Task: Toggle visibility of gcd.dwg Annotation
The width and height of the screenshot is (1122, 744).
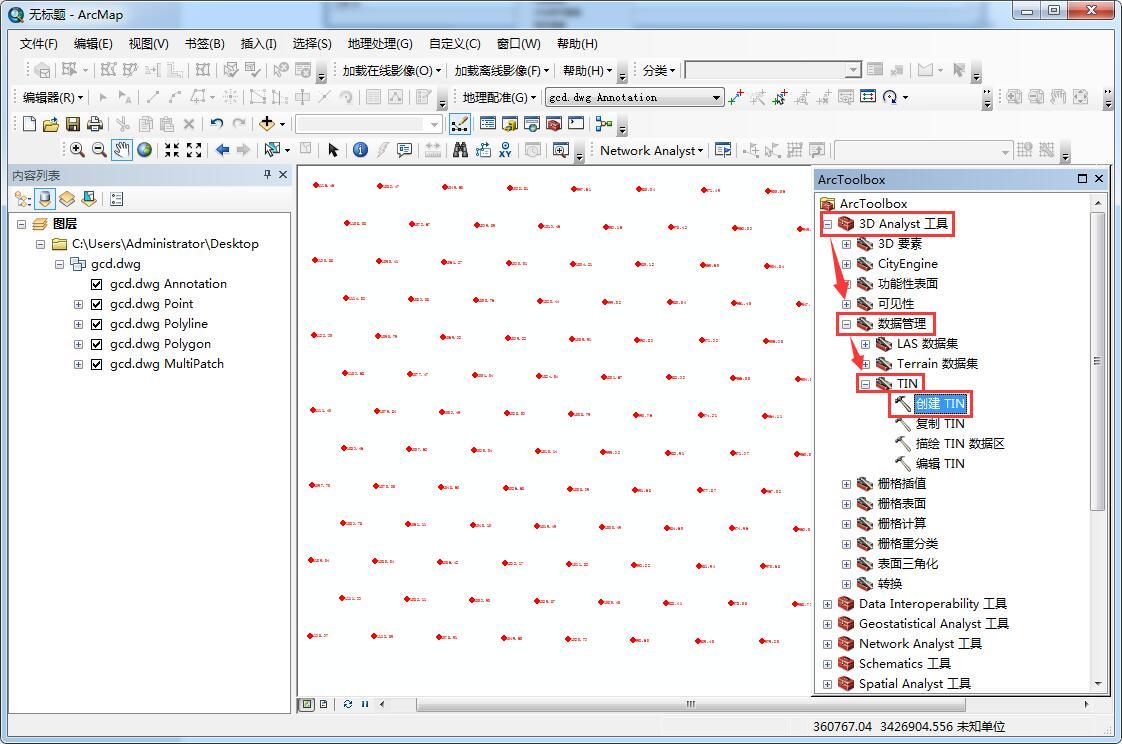Action: (96, 283)
